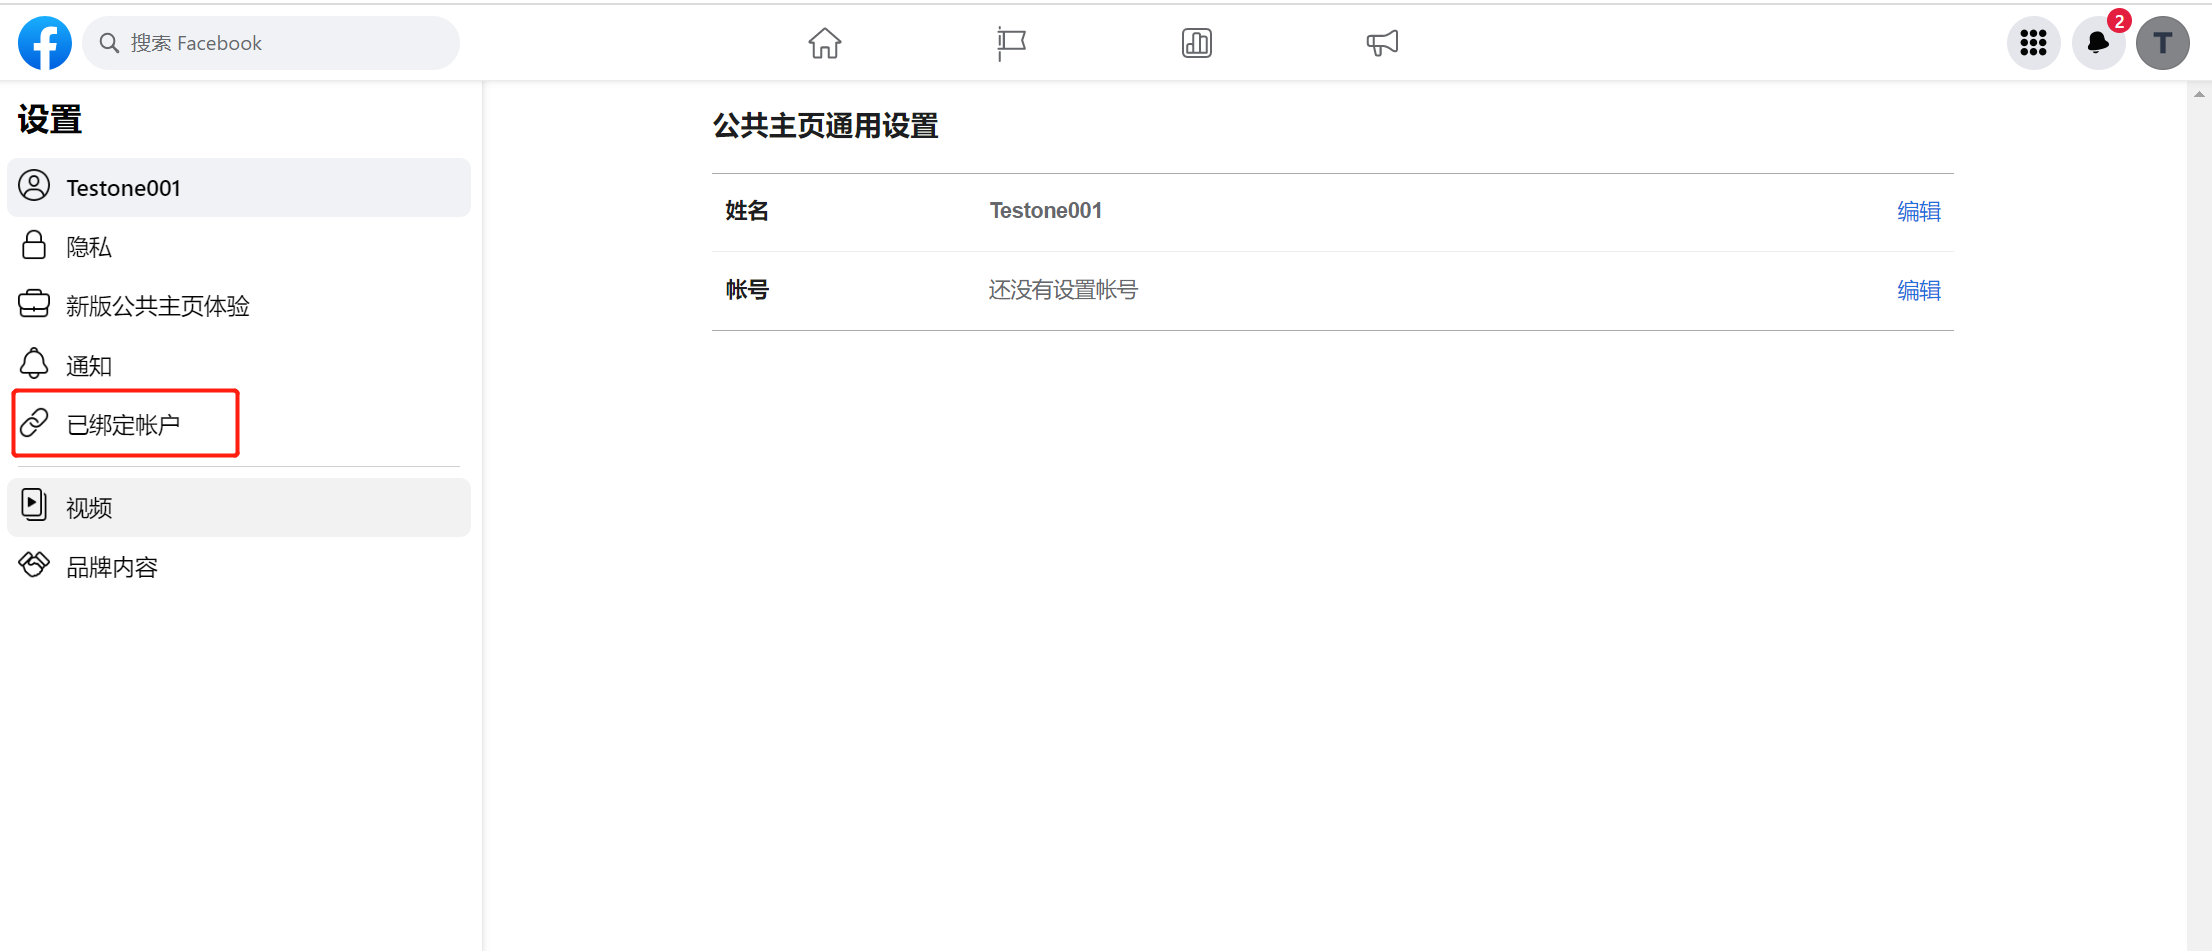Screen dimensions: 2212x951
Task: Open the Insights bar chart icon
Action: point(1197,43)
